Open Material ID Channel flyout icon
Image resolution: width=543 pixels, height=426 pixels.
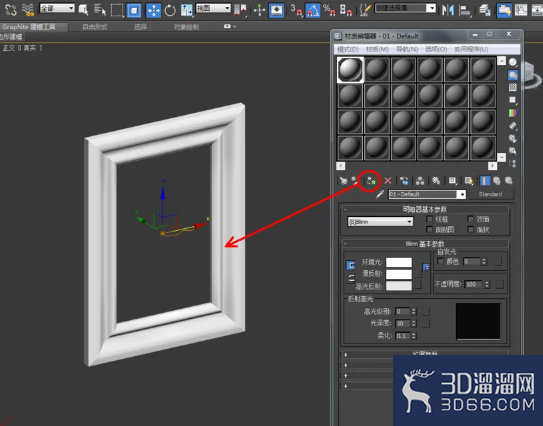[x=452, y=180]
